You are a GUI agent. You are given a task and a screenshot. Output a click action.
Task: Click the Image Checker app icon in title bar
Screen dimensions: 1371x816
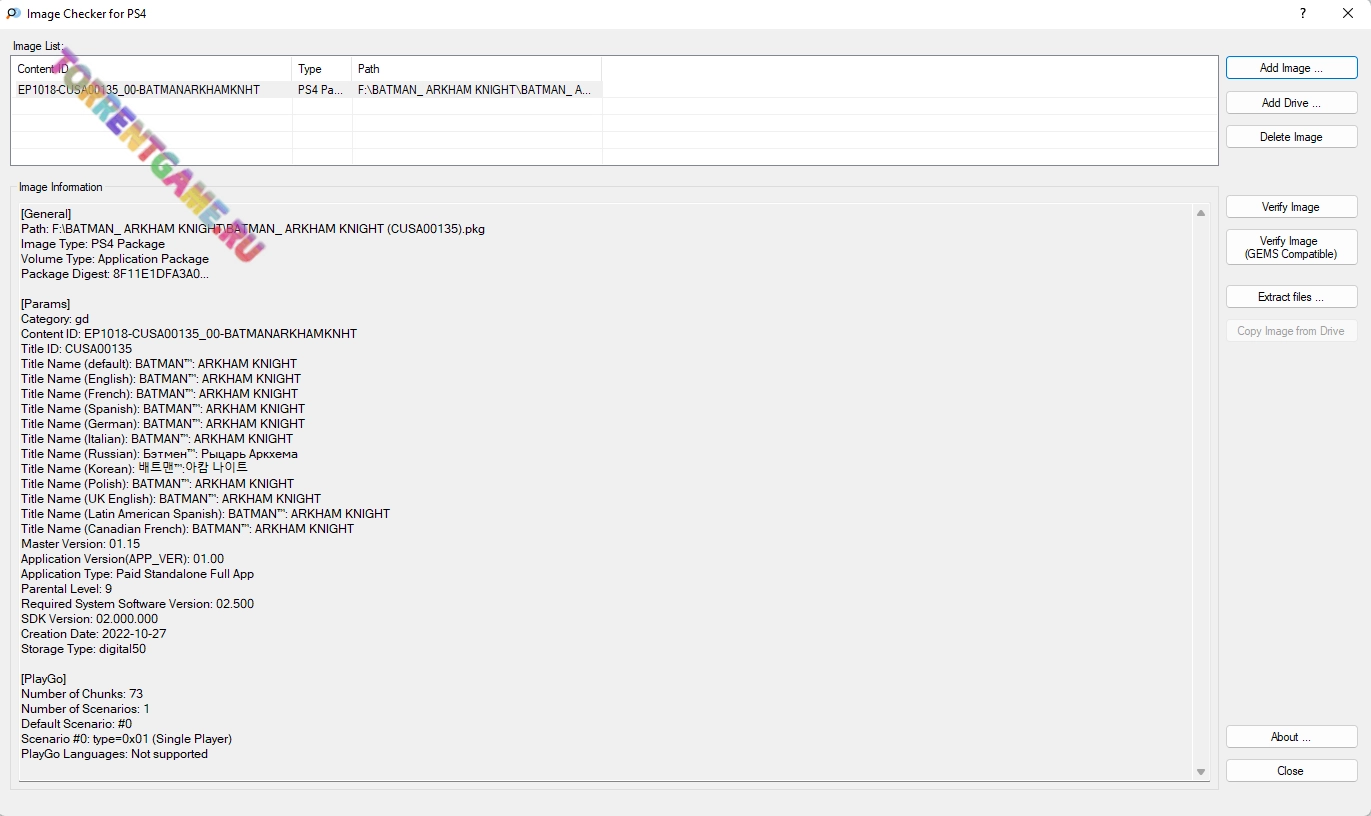click(14, 14)
